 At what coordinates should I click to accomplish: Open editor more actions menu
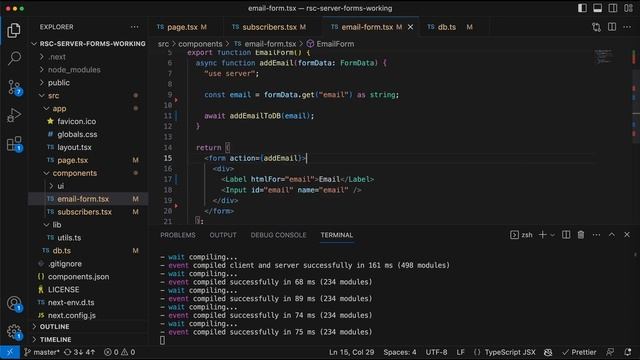pyautogui.click(x=627, y=27)
